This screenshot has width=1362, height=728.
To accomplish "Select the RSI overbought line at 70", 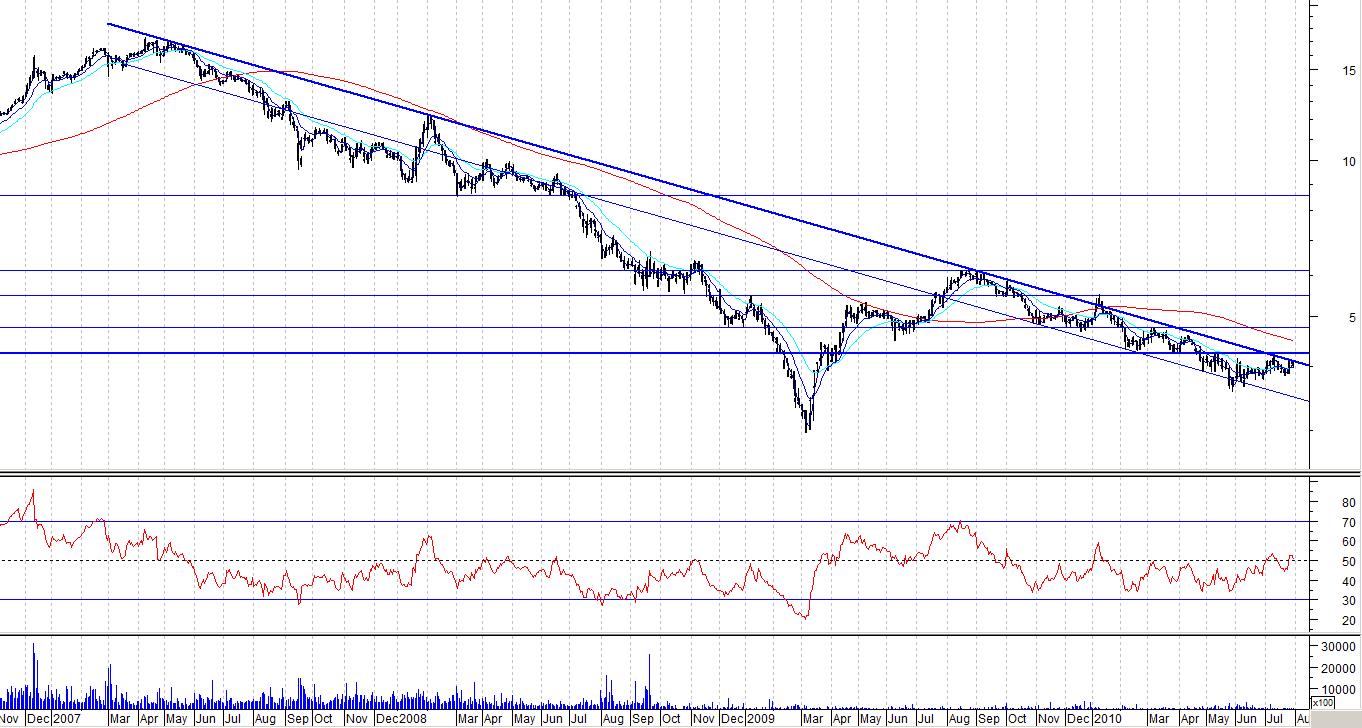I will click(x=654, y=521).
